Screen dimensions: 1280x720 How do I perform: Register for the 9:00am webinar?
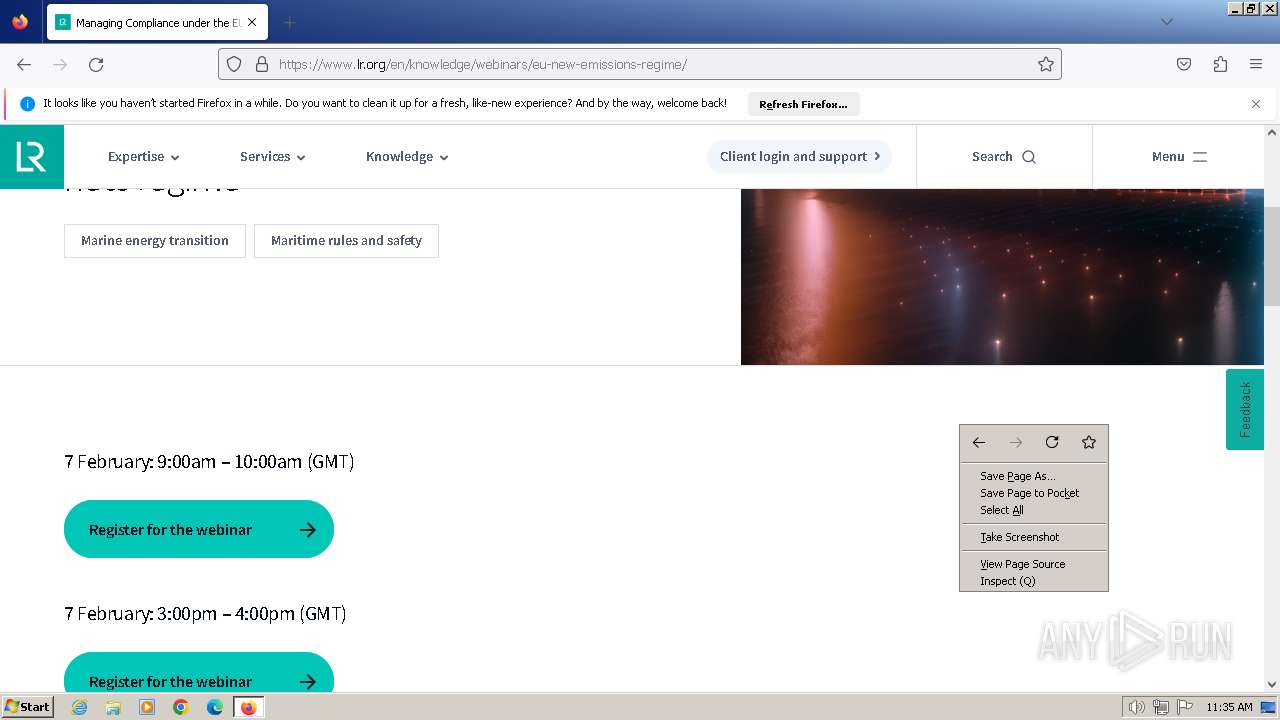(199, 530)
